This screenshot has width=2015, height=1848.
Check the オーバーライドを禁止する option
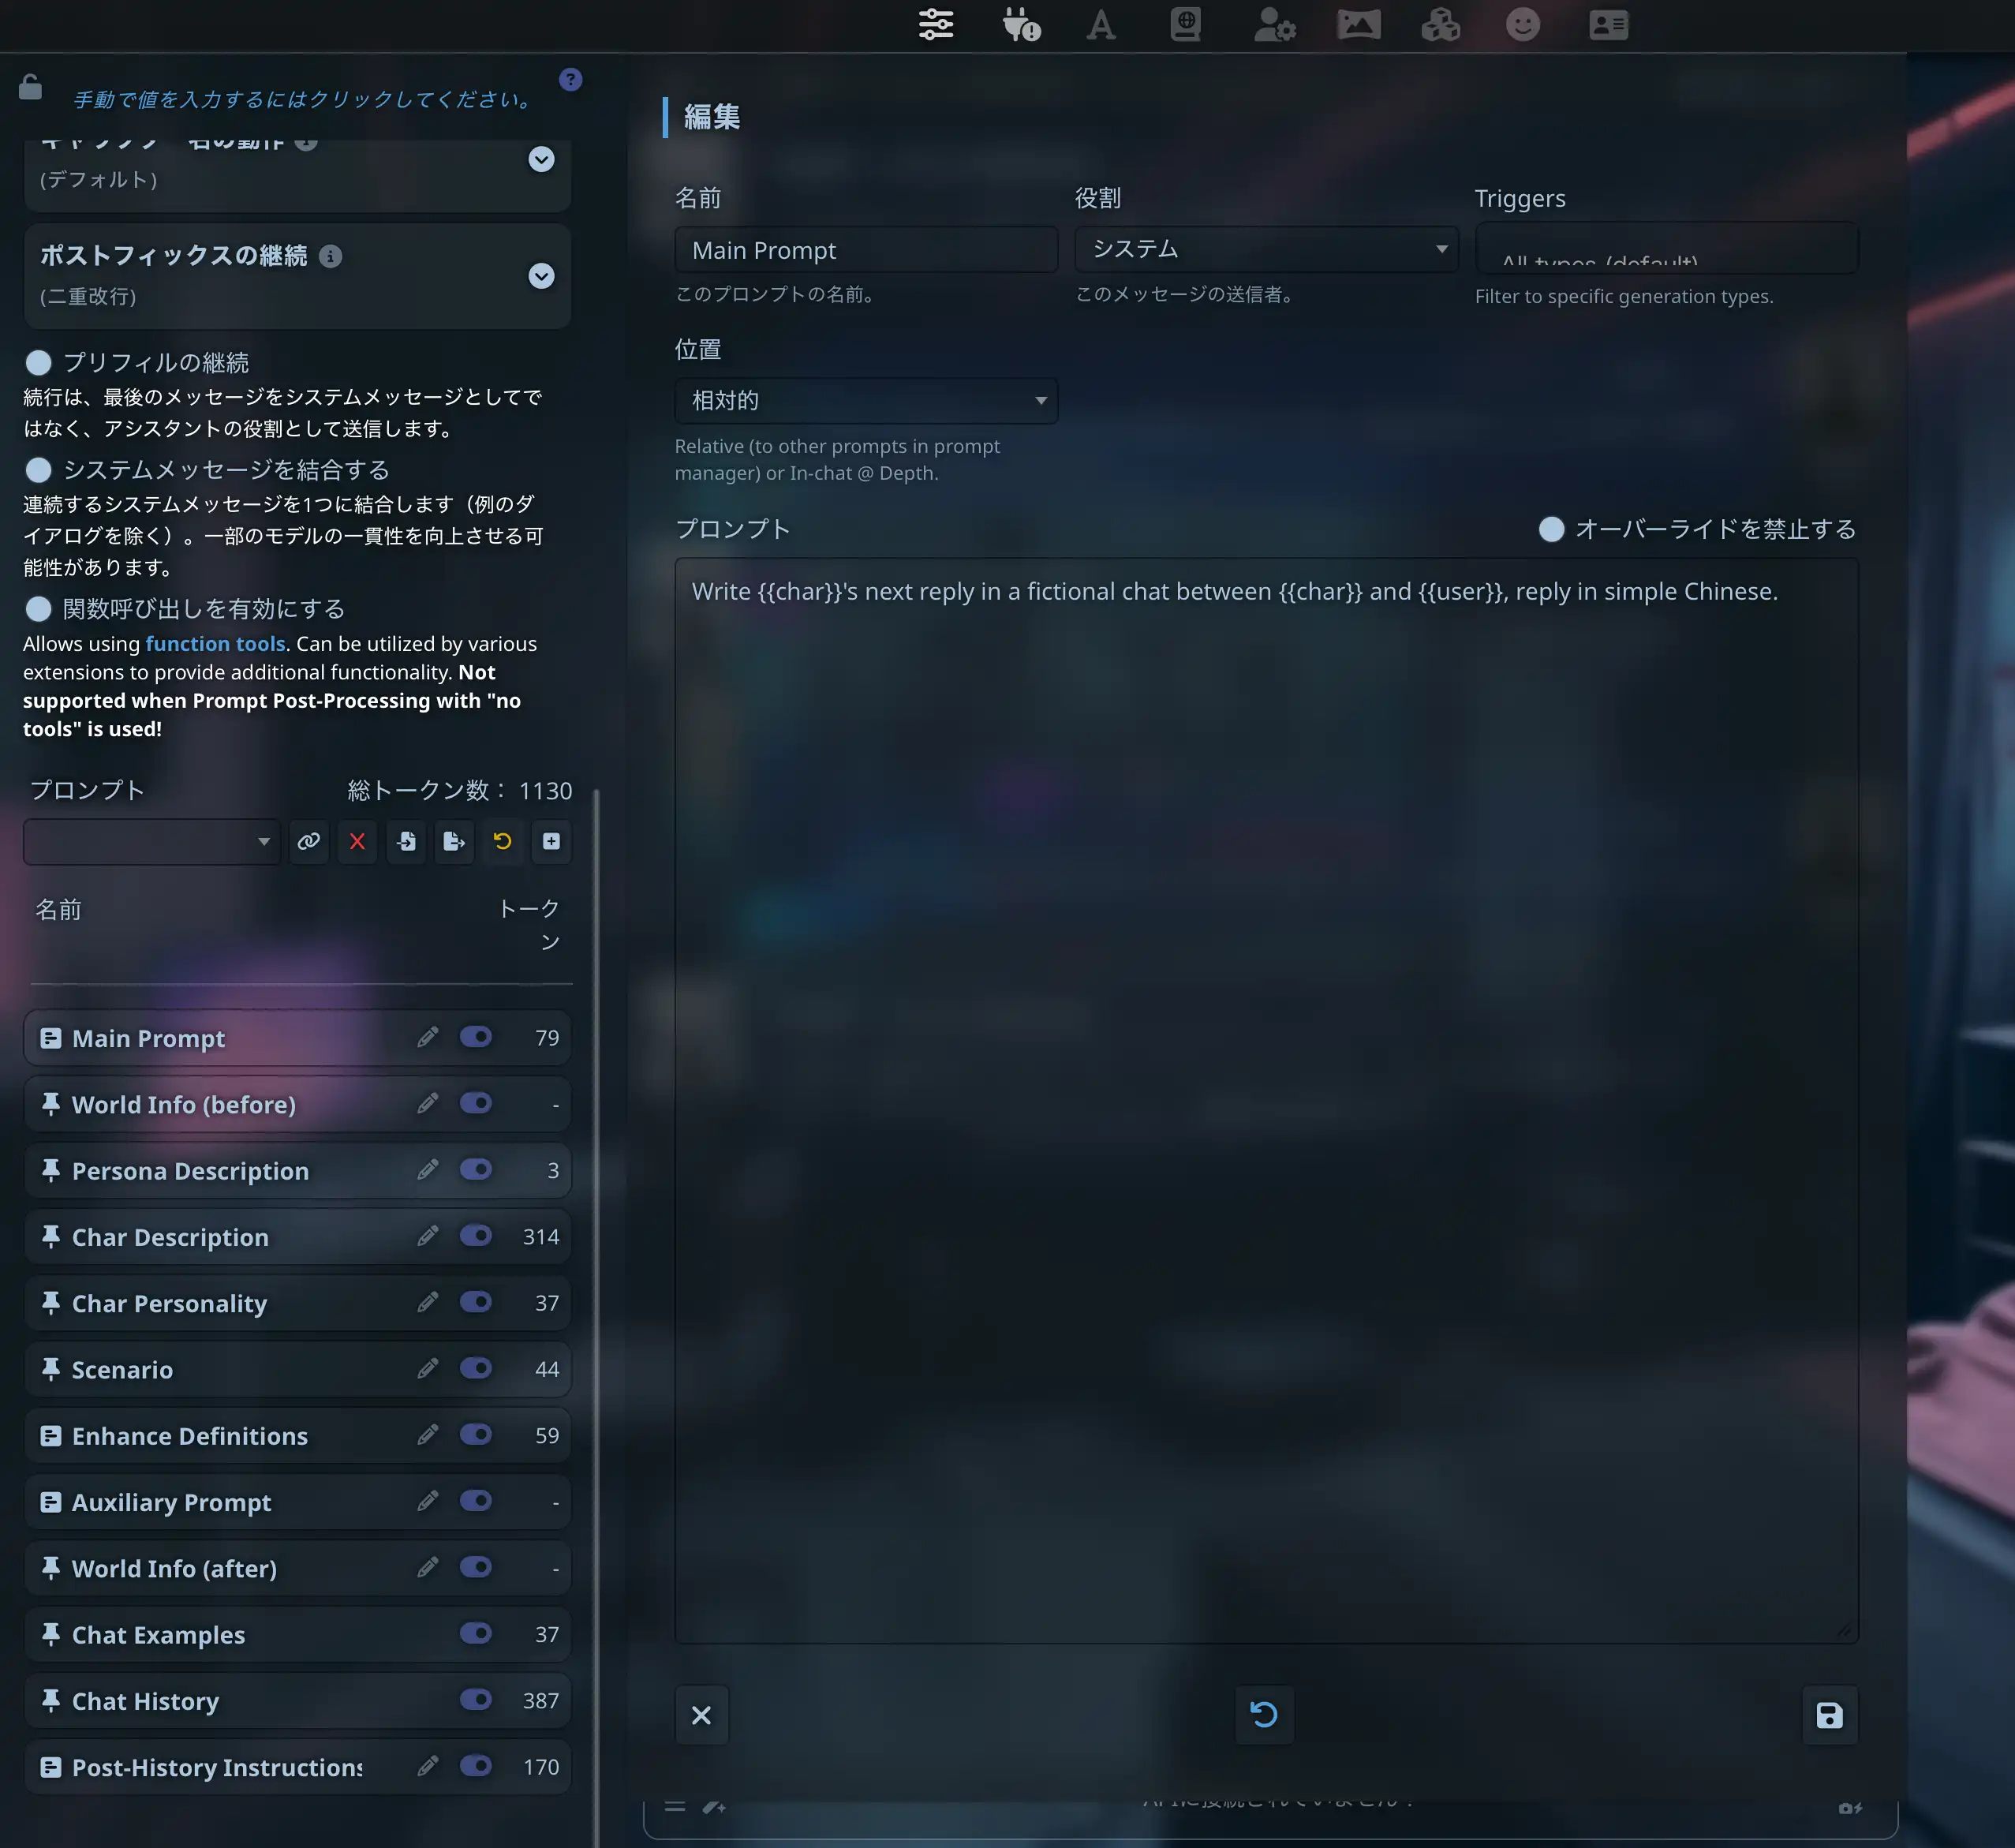point(1551,529)
